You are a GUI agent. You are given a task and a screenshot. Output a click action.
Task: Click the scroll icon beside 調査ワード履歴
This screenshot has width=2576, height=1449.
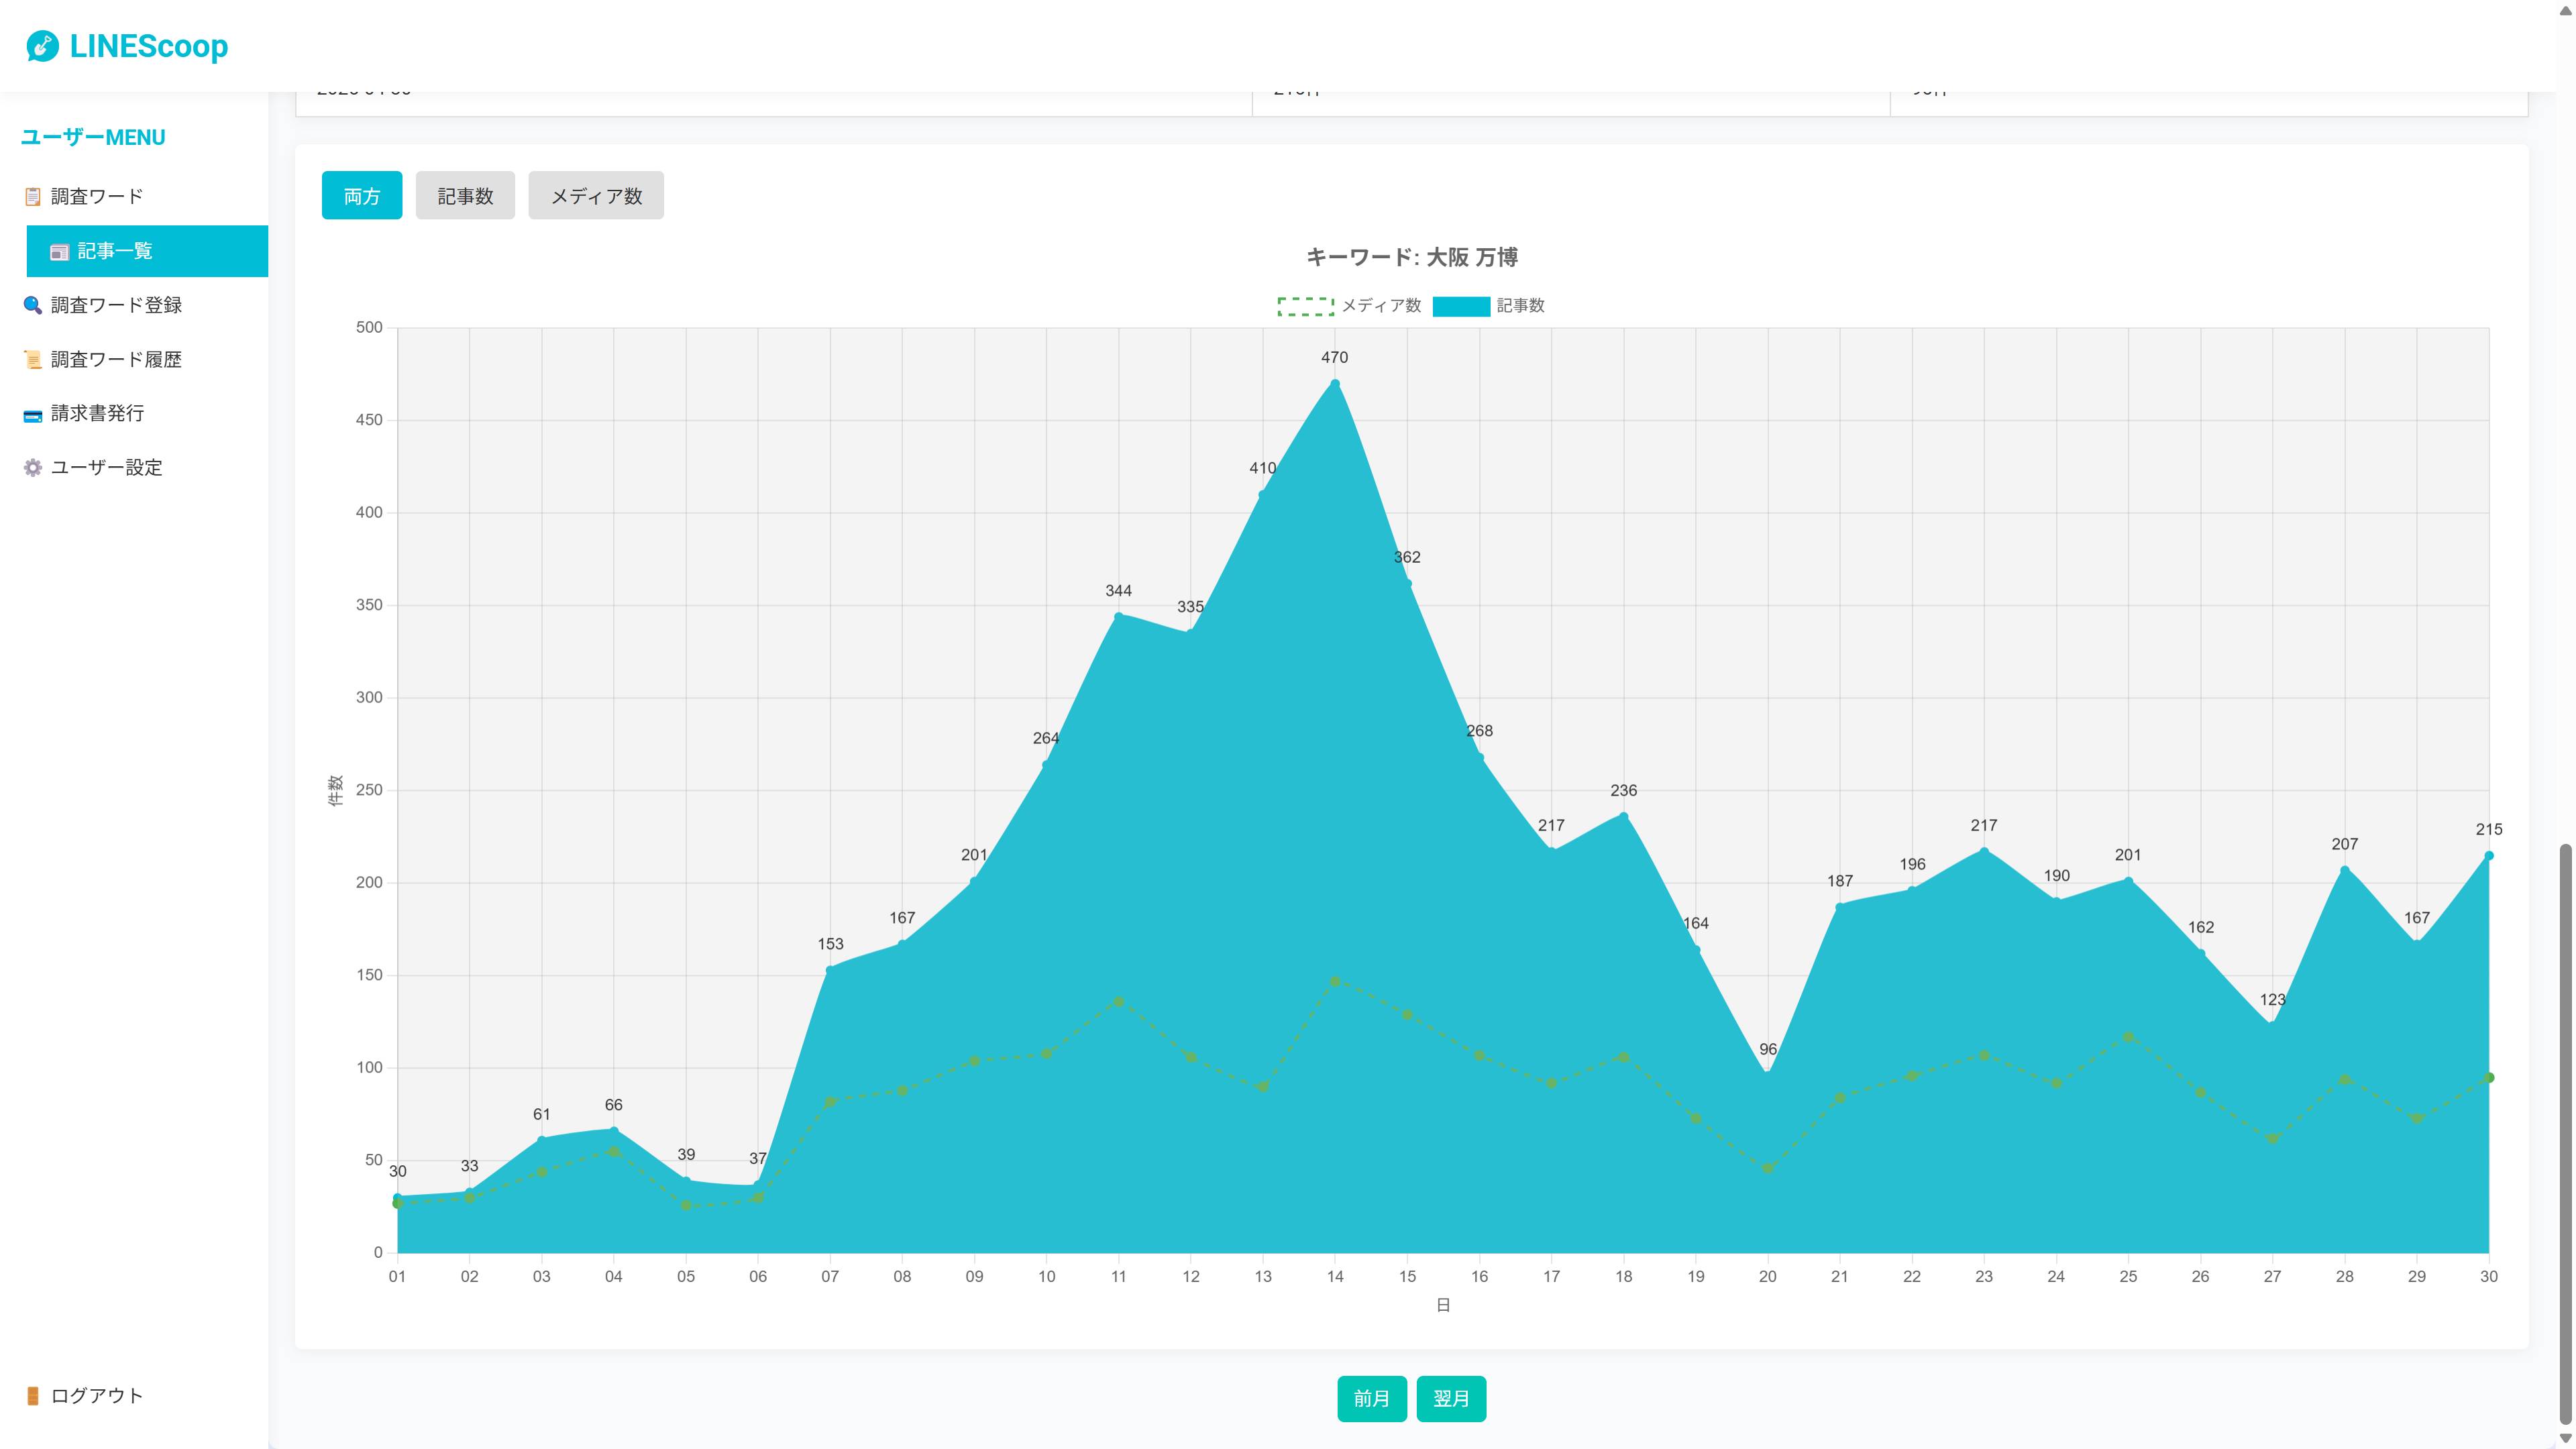tap(33, 360)
